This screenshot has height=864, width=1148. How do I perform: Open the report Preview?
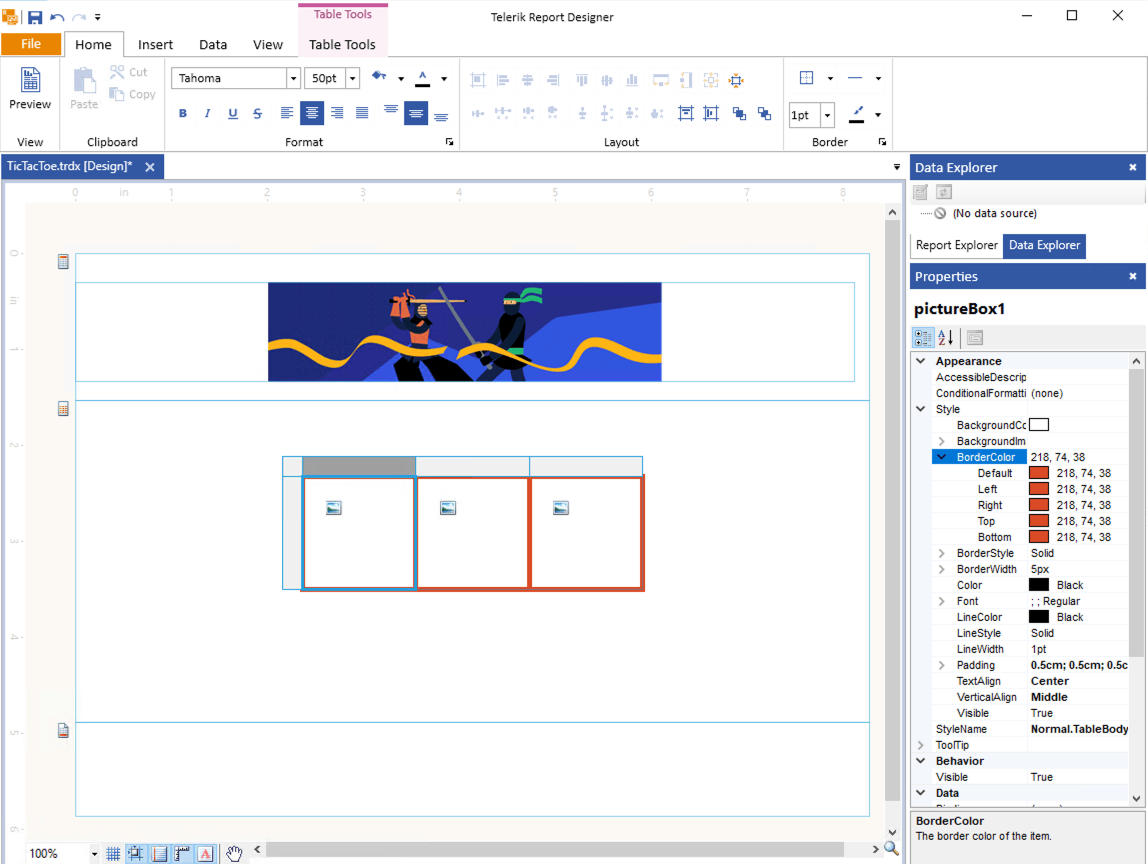tap(30, 88)
